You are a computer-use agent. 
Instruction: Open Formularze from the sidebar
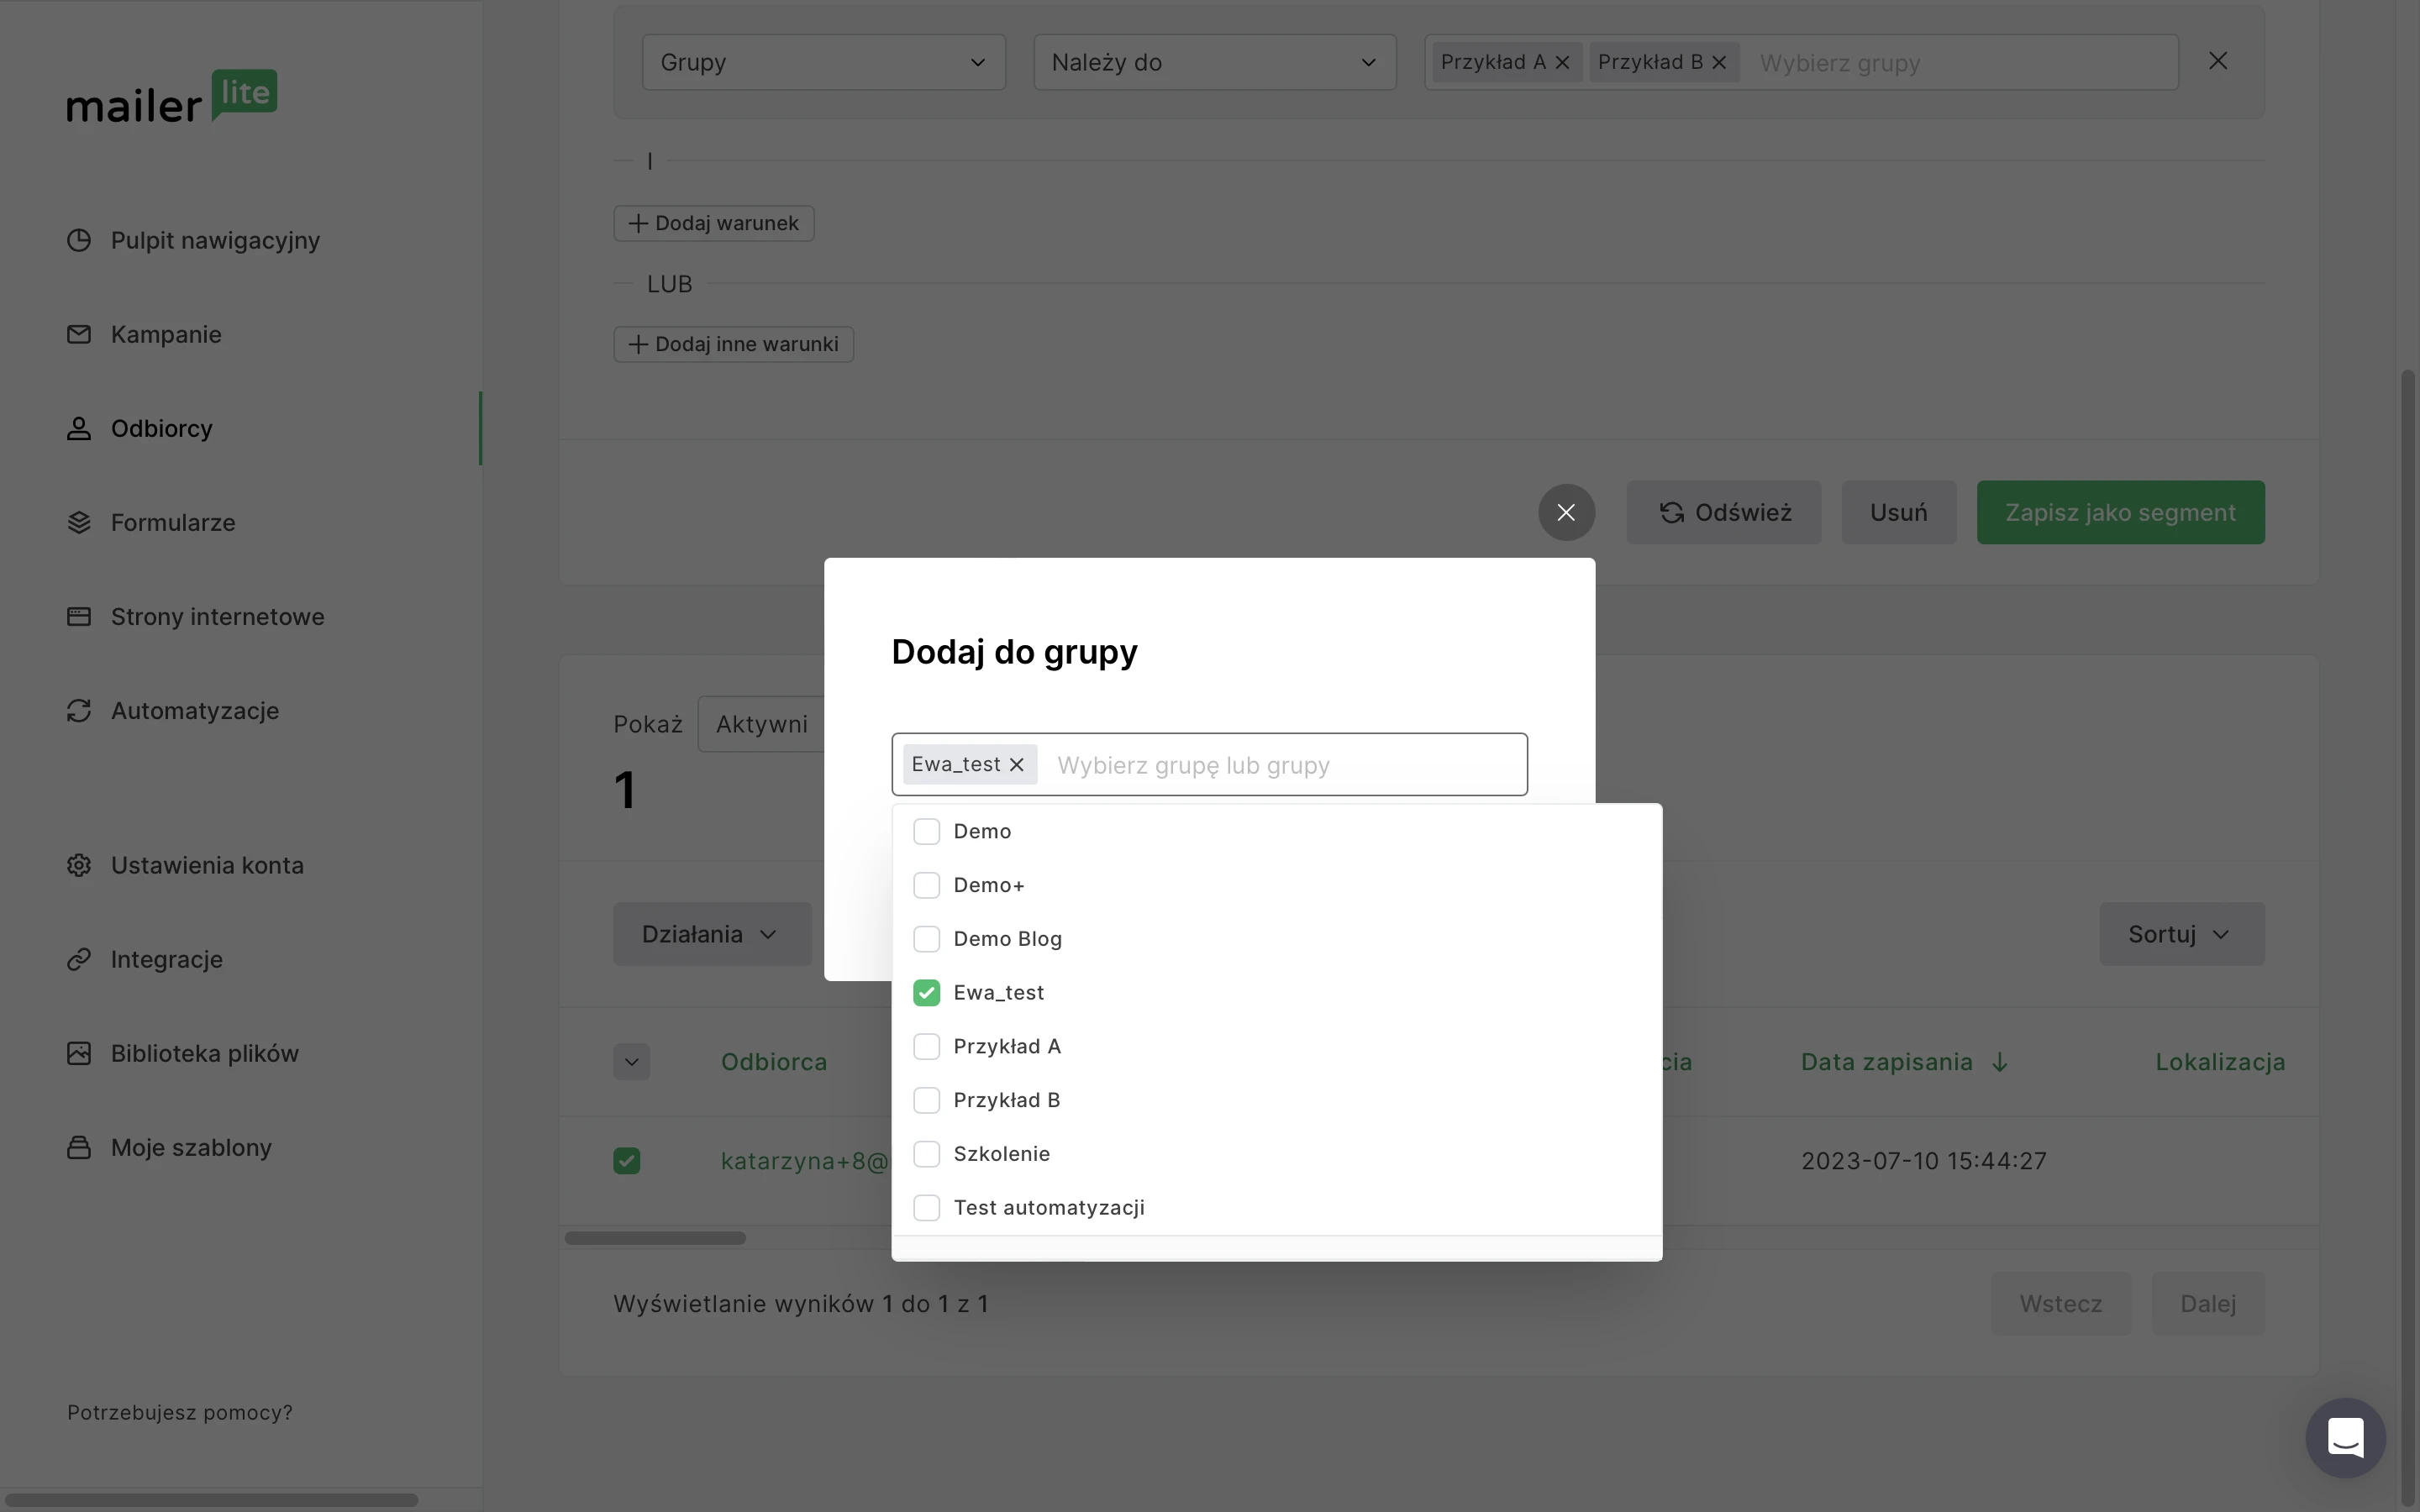pos(173,522)
